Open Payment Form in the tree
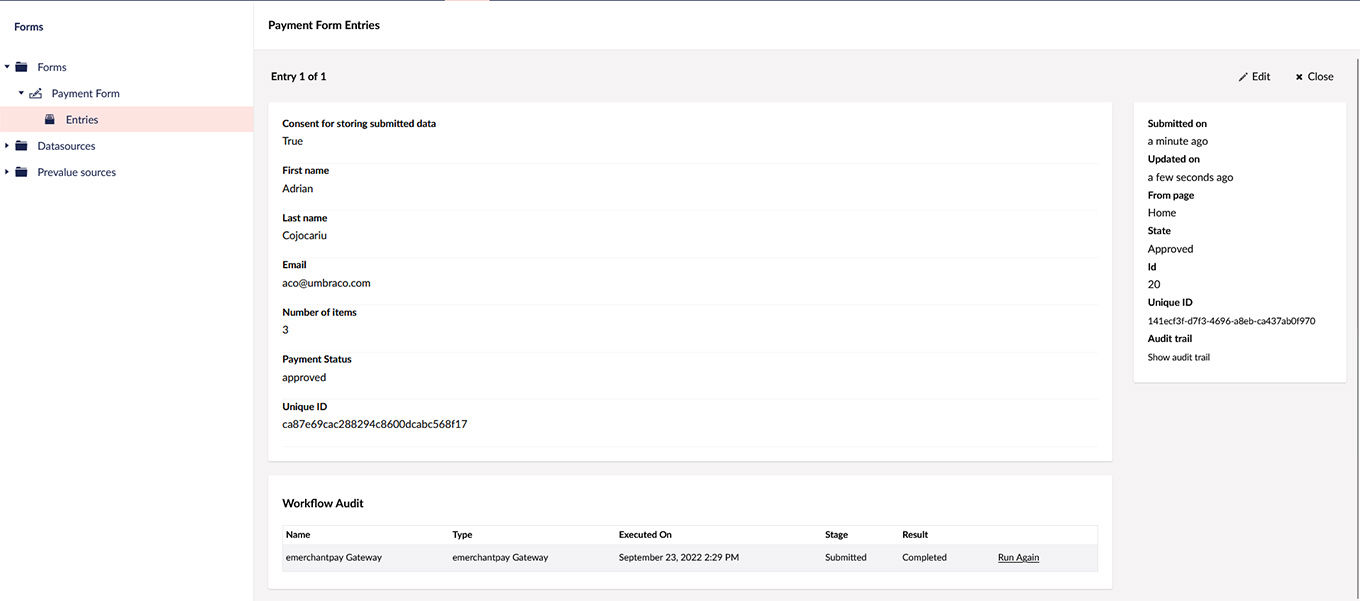1360x601 pixels. click(x=85, y=94)
